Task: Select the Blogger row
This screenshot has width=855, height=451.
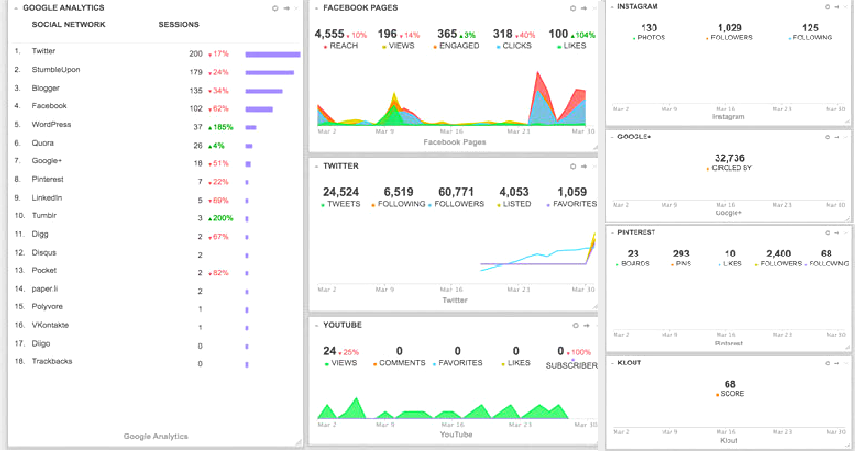Action: pos(157,89)
